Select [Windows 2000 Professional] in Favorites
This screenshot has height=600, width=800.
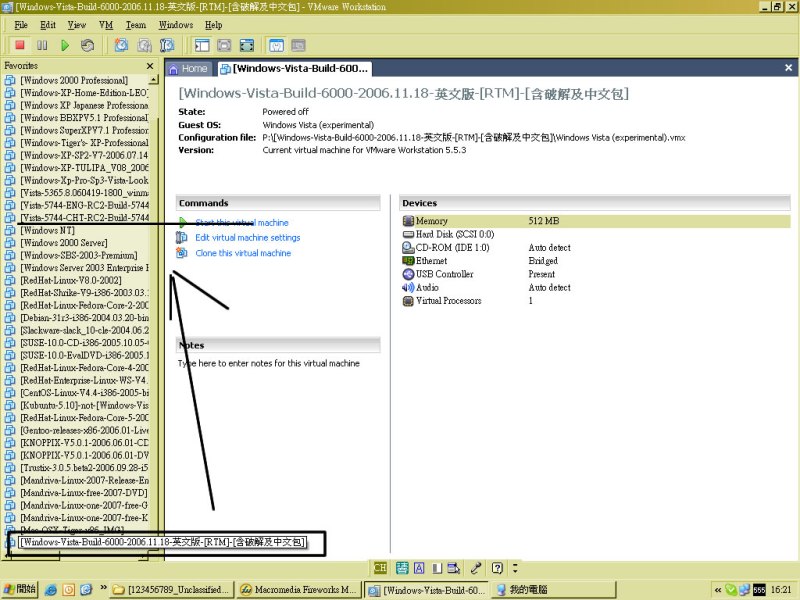coord(74,80)
